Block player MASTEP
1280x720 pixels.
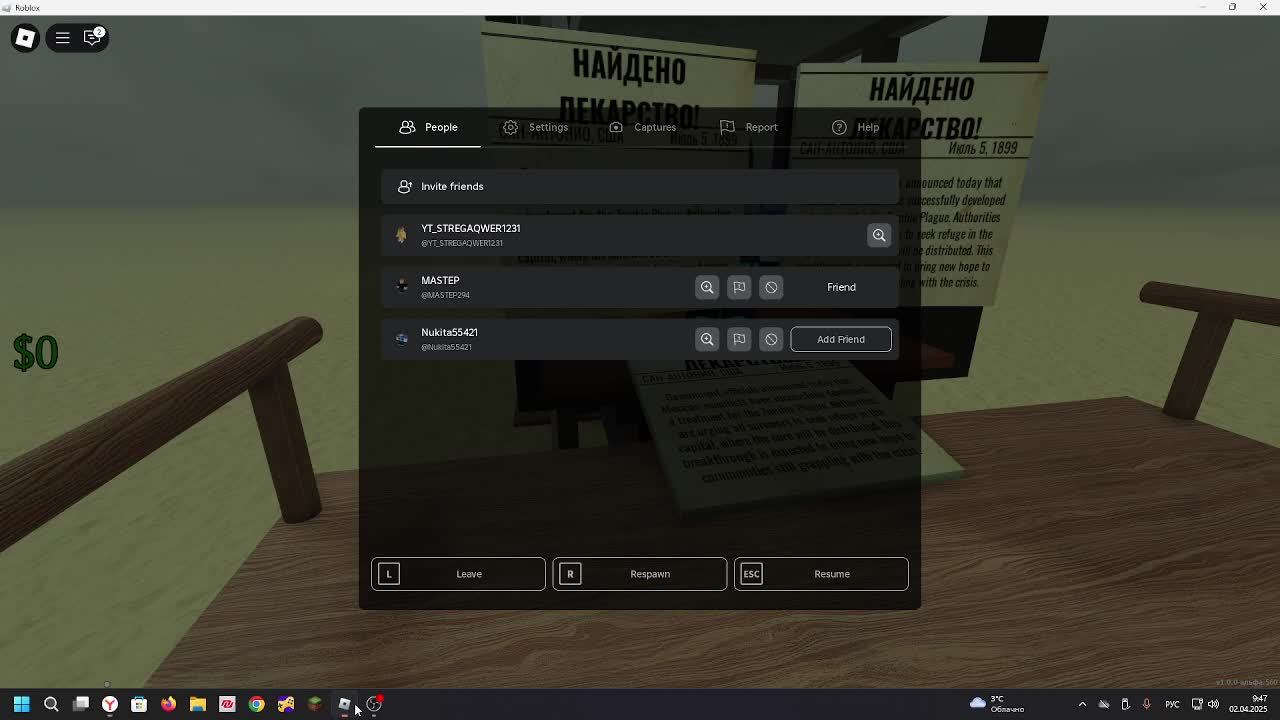(771, 287)
